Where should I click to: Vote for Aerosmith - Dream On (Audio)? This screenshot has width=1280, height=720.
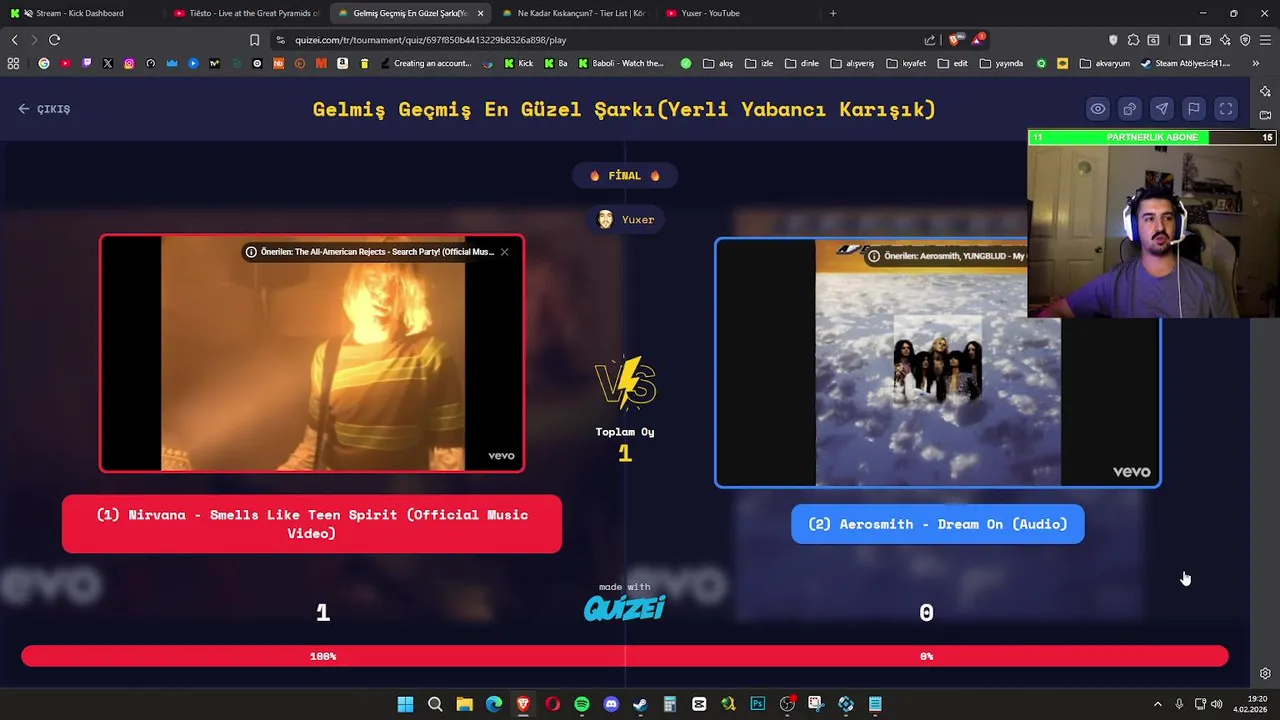point(937,524)
